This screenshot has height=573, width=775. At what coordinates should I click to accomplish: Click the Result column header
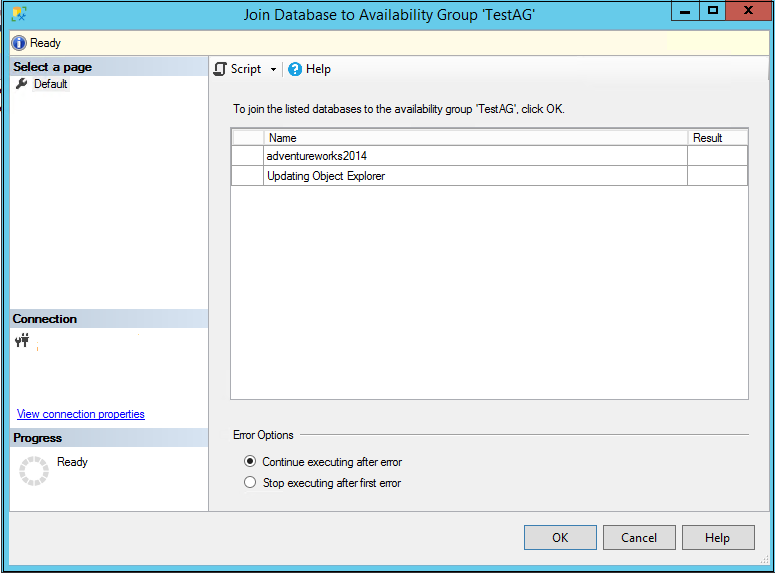click(707, 138)
